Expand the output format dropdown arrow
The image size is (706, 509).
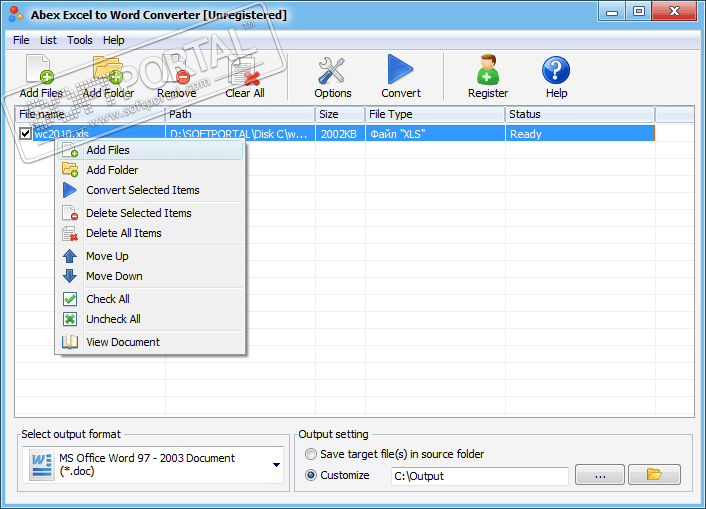tap(276, 465)
